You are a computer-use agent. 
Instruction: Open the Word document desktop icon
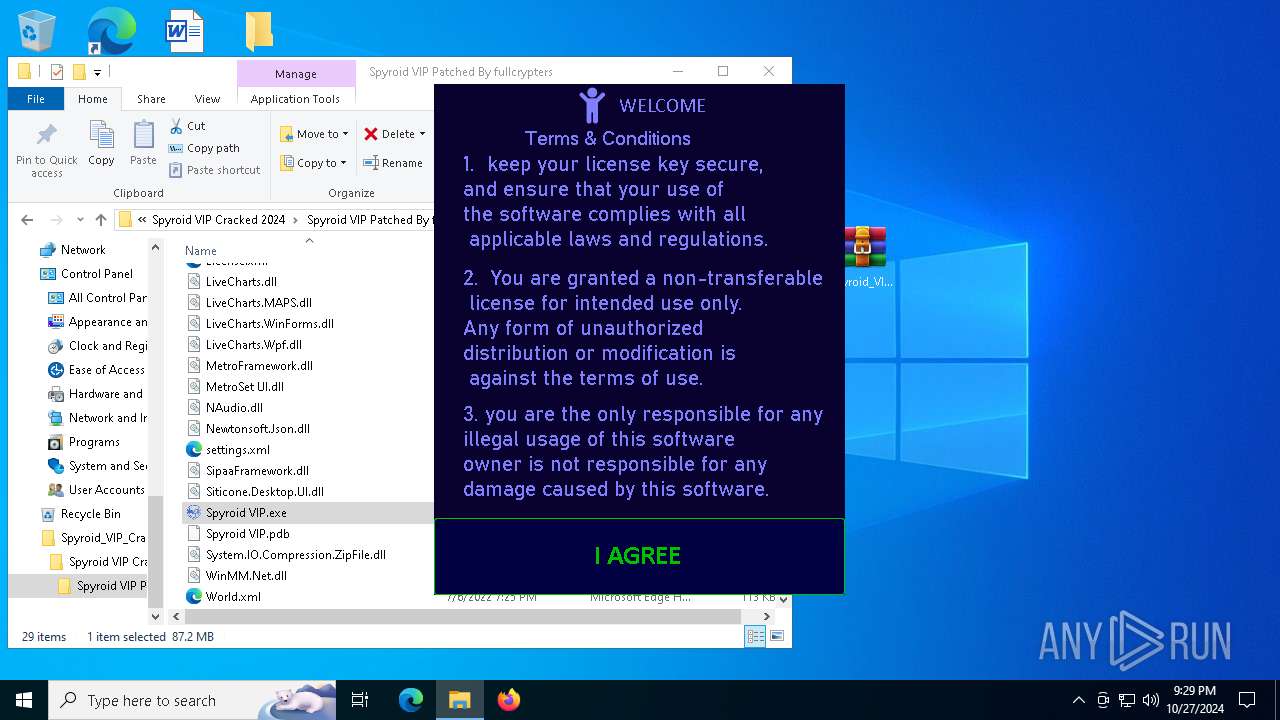(185, 31)
